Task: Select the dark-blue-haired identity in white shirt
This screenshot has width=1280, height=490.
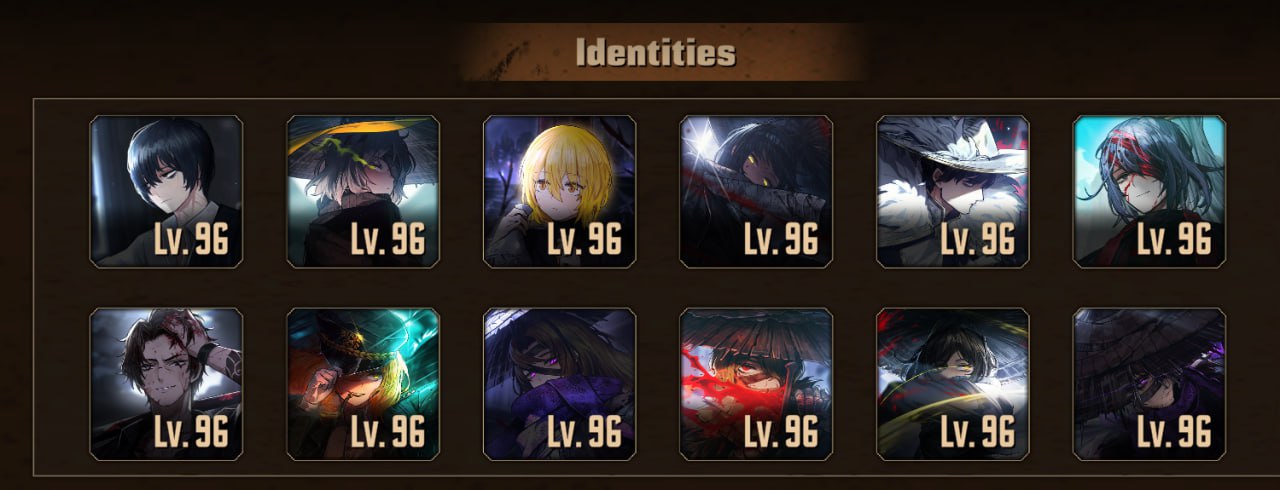Action: [x=166, y=192]
